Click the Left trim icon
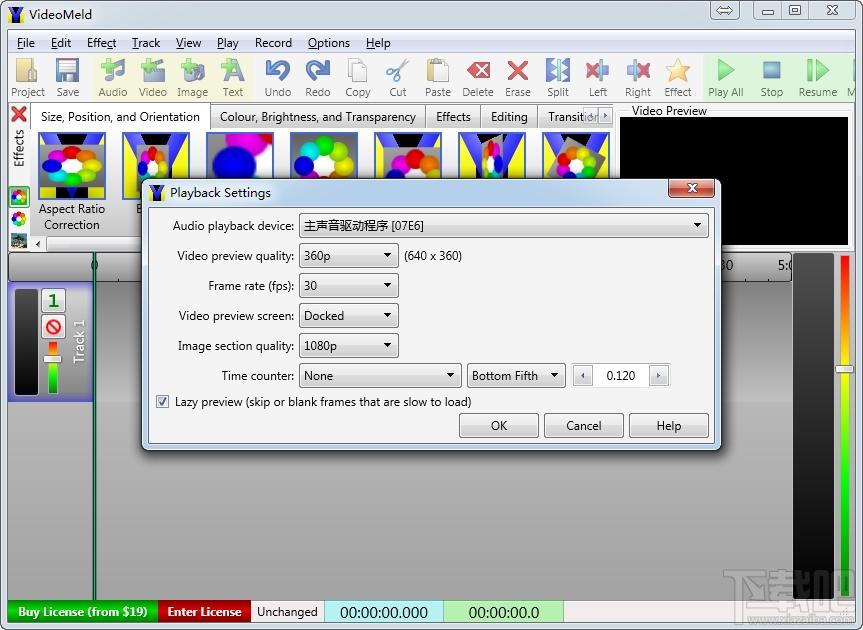This screenshot has width=863, height=630. (598, 77)
